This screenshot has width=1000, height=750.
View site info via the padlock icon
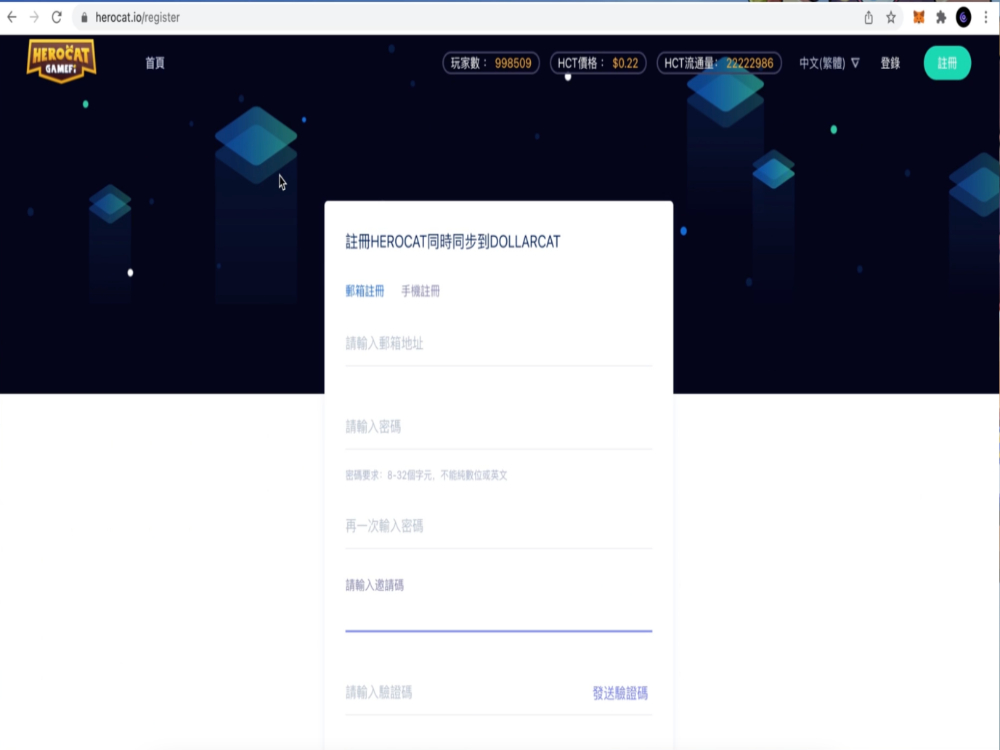pyautogui.click(x=84, y=18)
